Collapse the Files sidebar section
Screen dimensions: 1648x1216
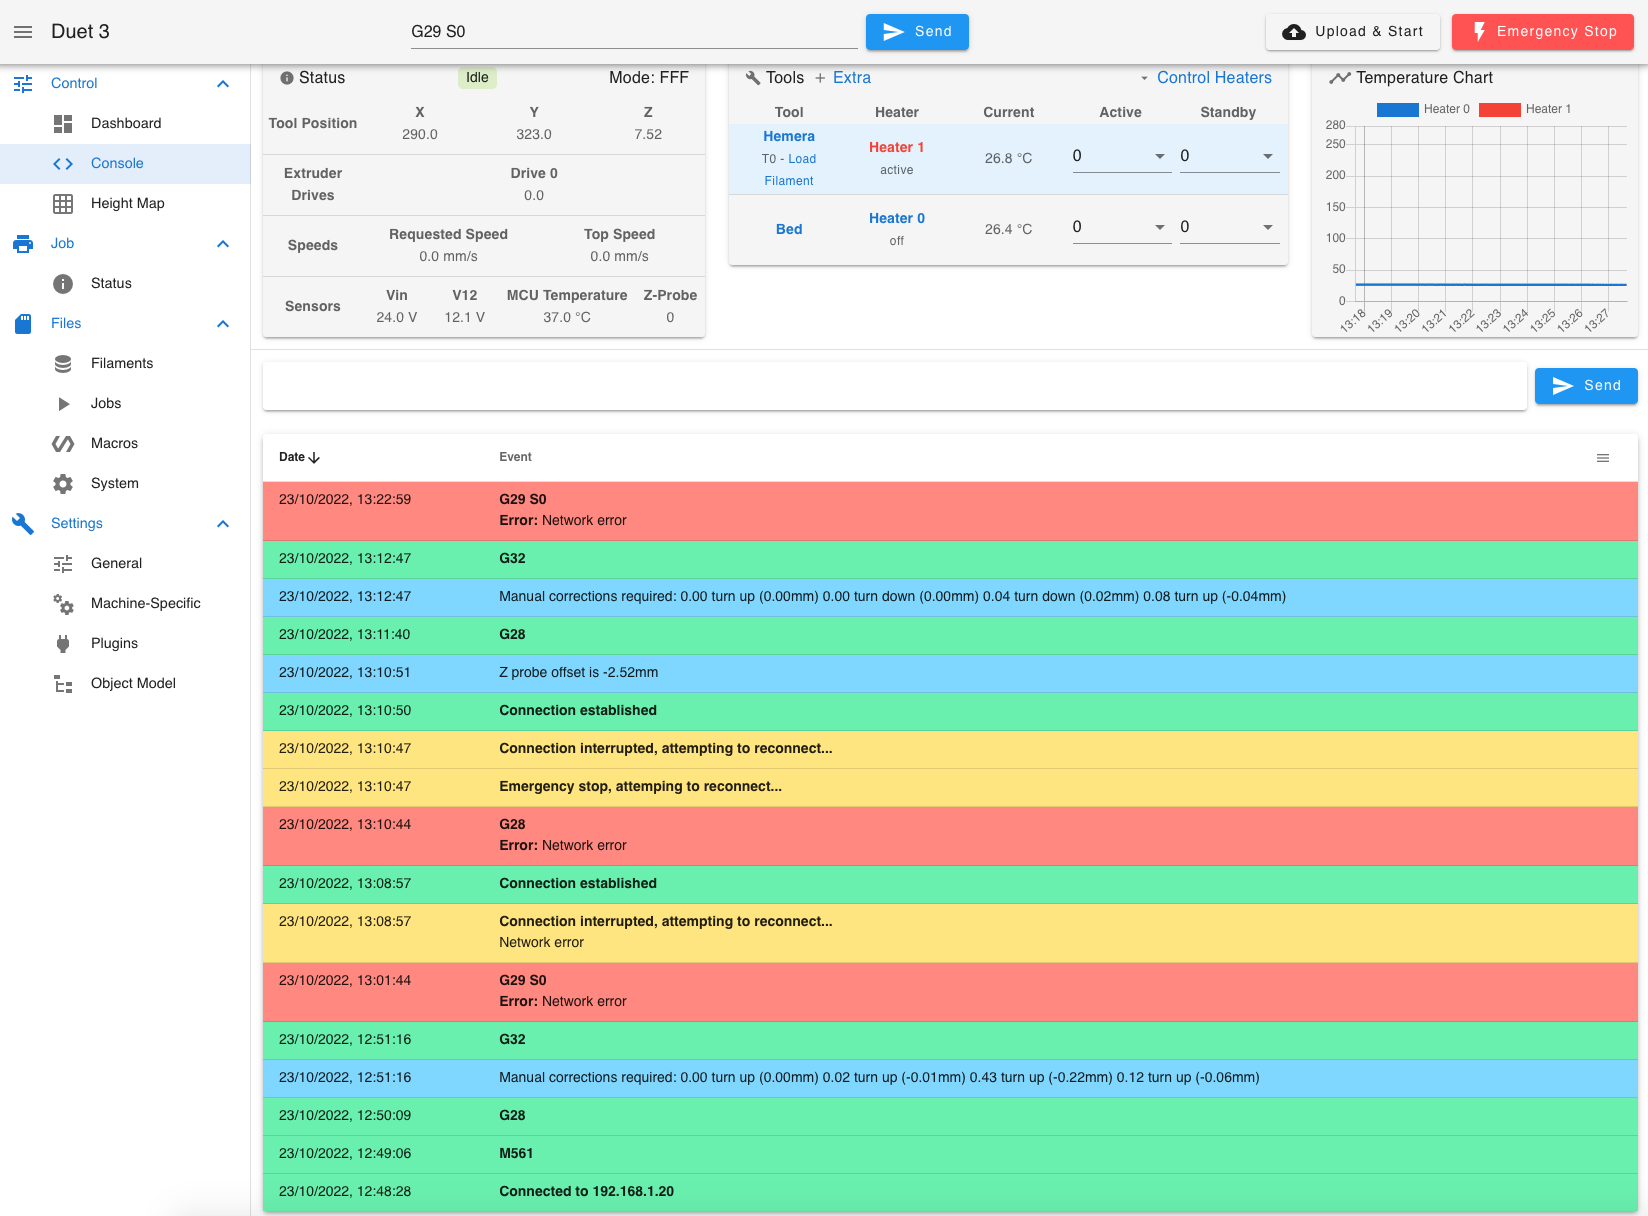click(223, 324)
